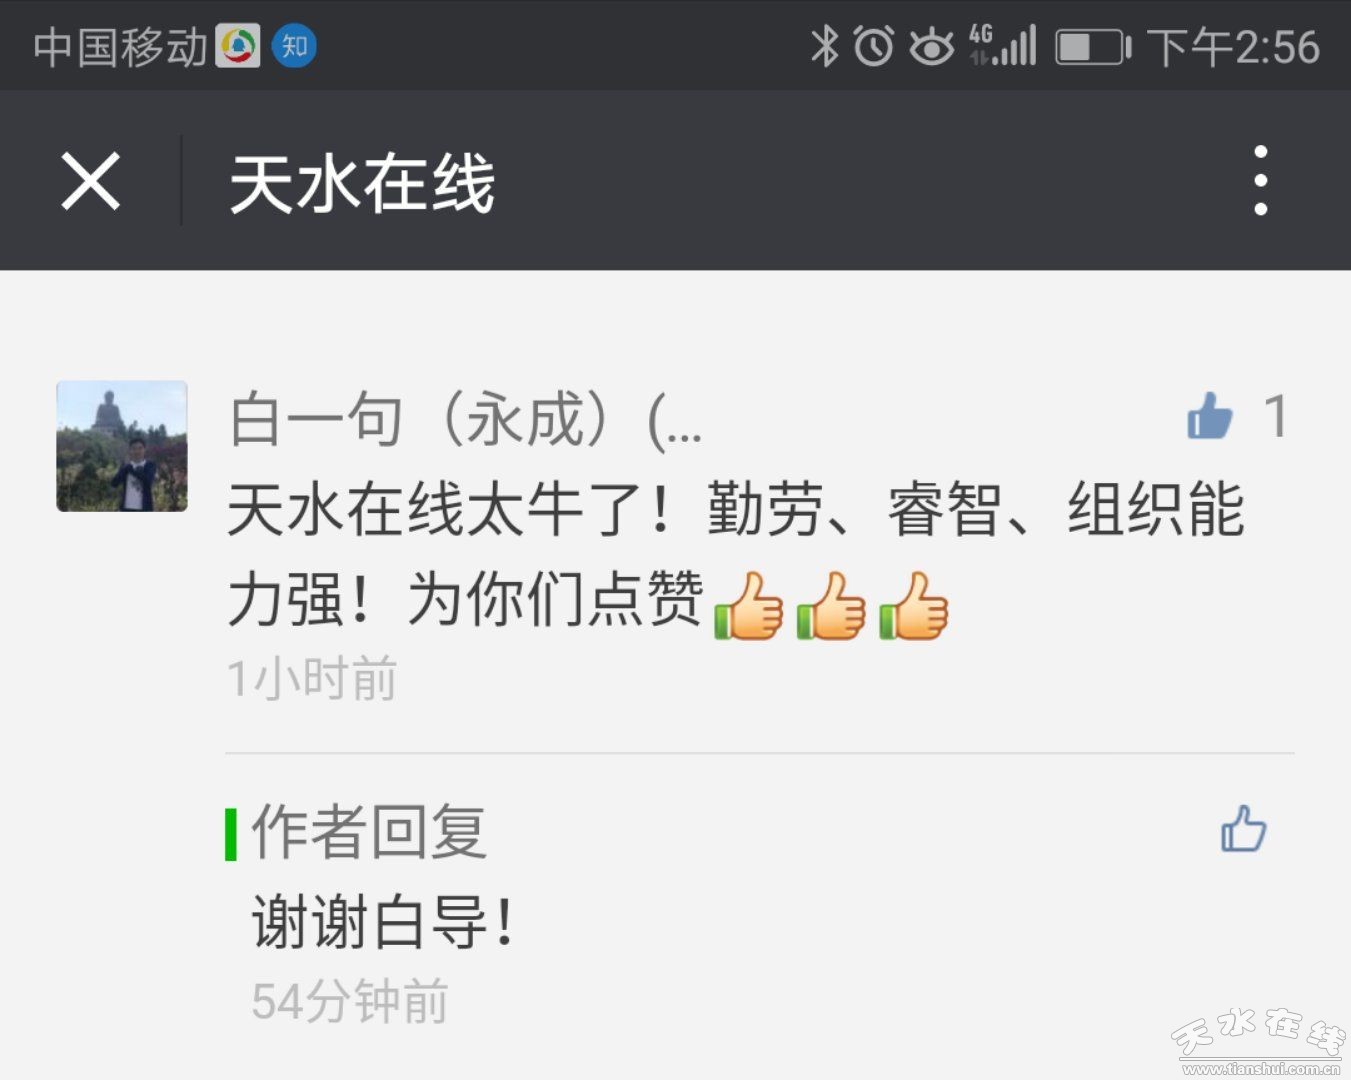Open the three-dot overflow menu
The height and width of the screenshot is (1080, 1351).
coord(1261,181)
